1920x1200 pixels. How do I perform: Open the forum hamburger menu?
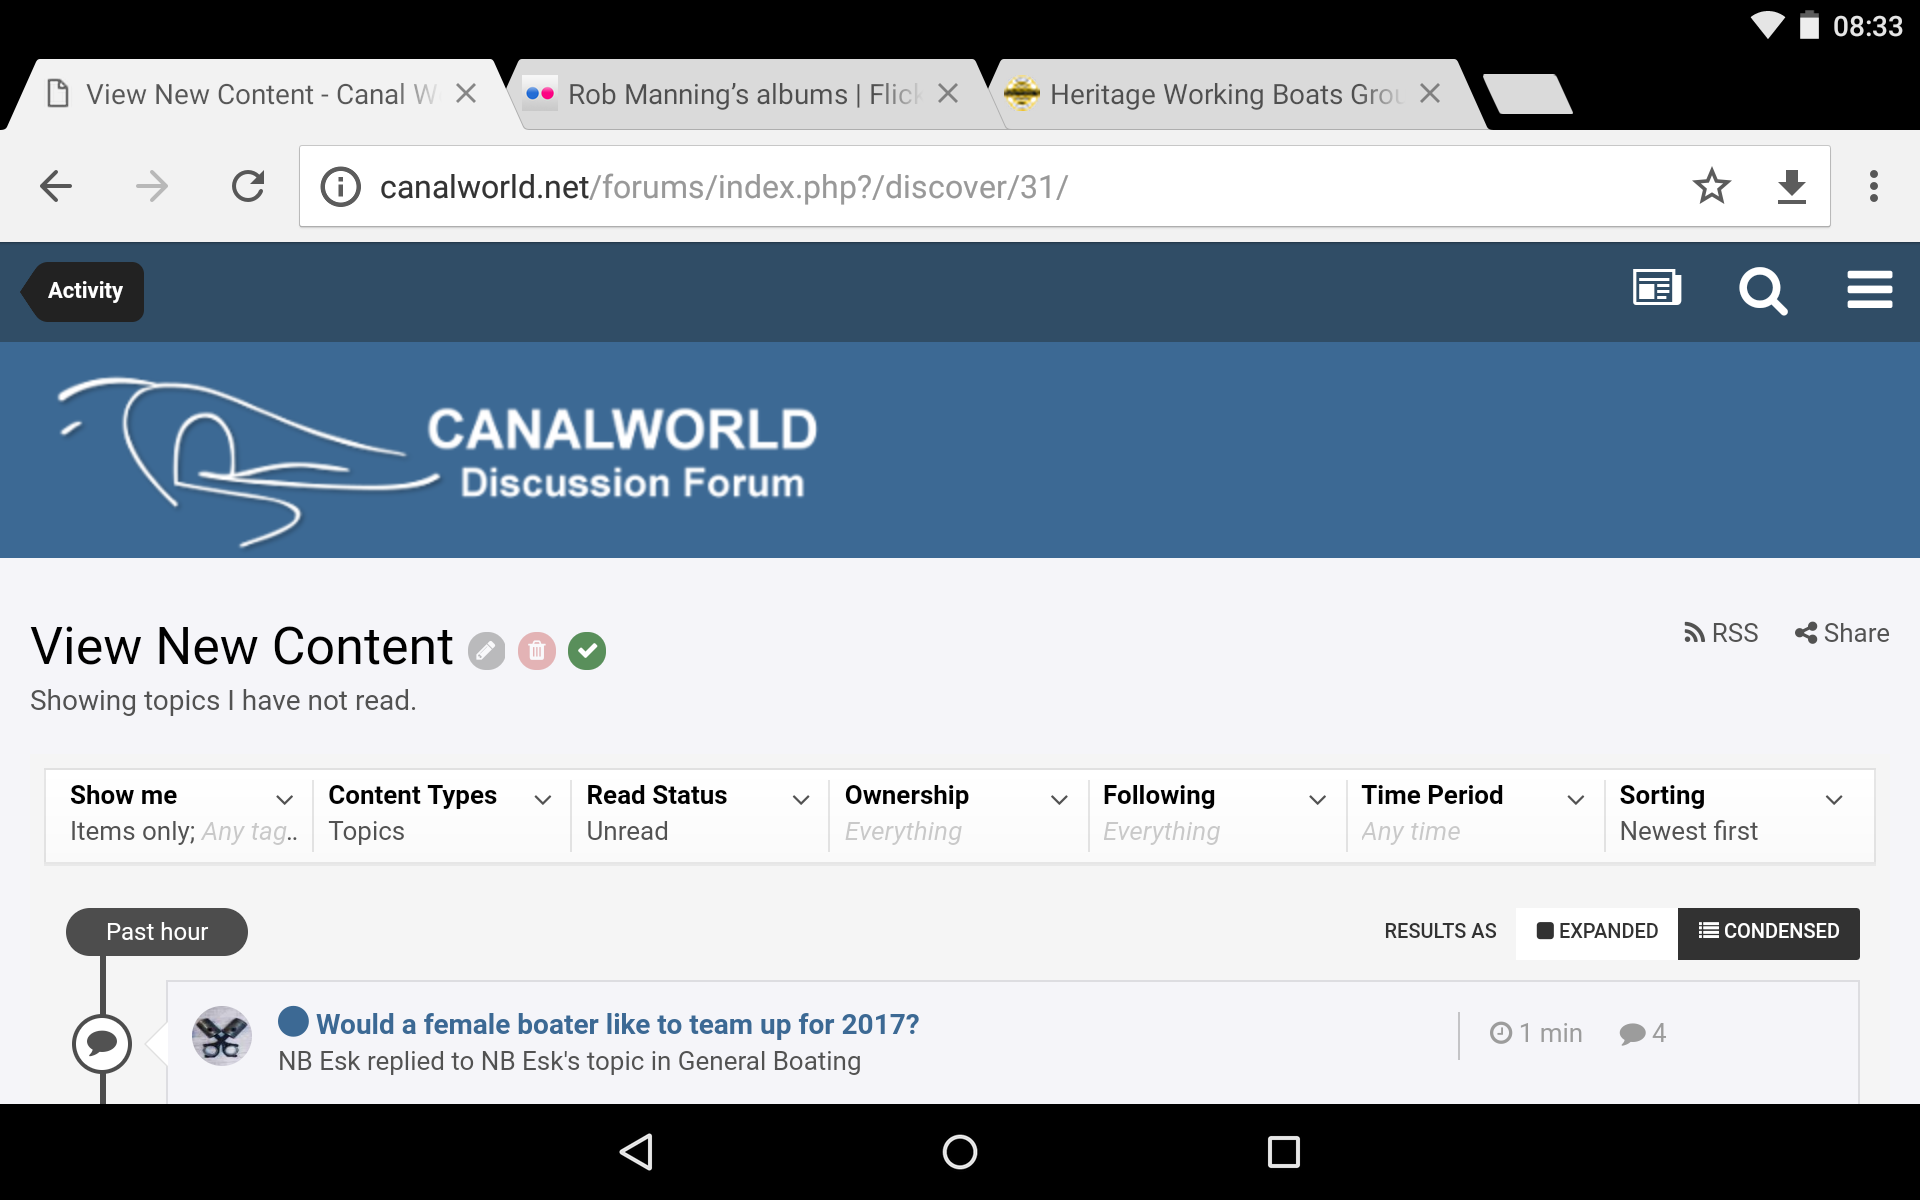click(1870, 290)
